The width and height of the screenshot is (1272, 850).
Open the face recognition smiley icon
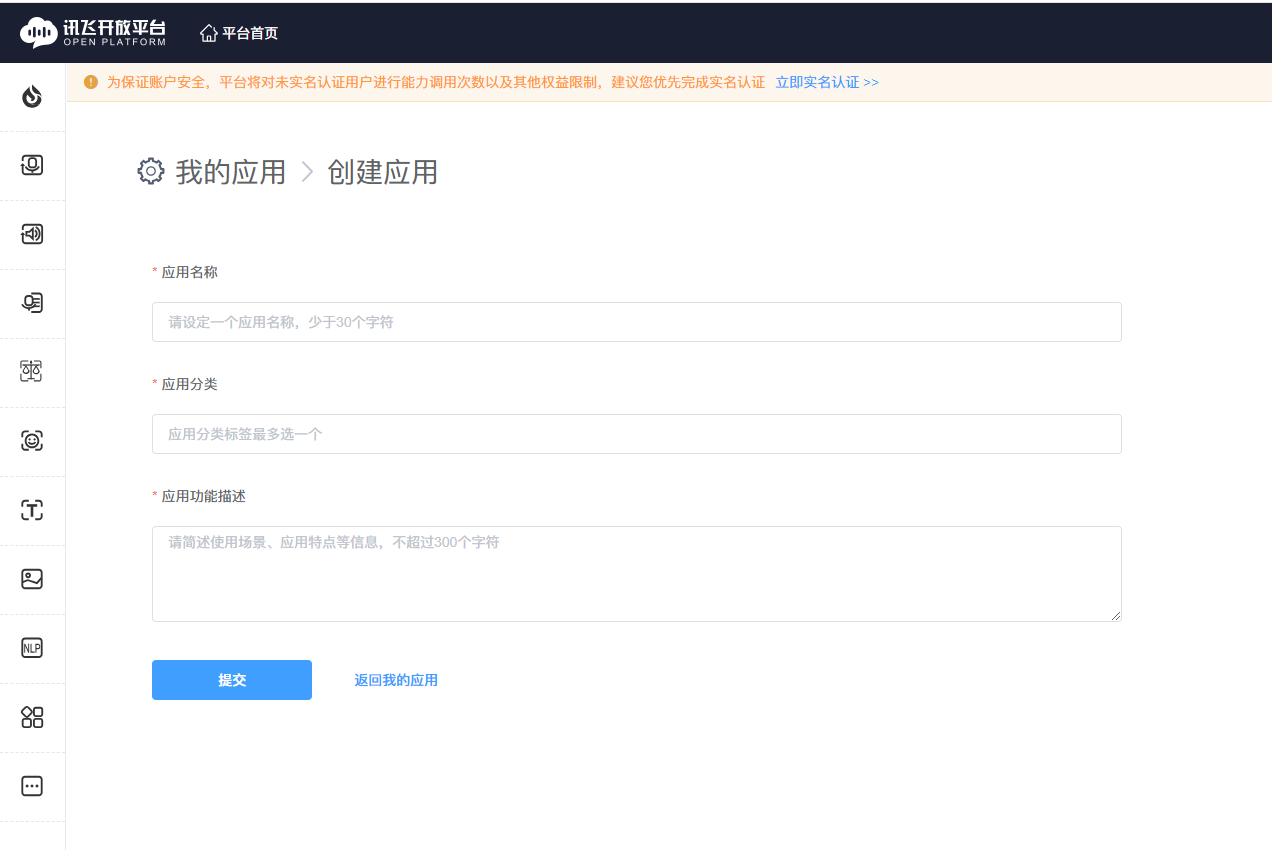pos(32,441)
